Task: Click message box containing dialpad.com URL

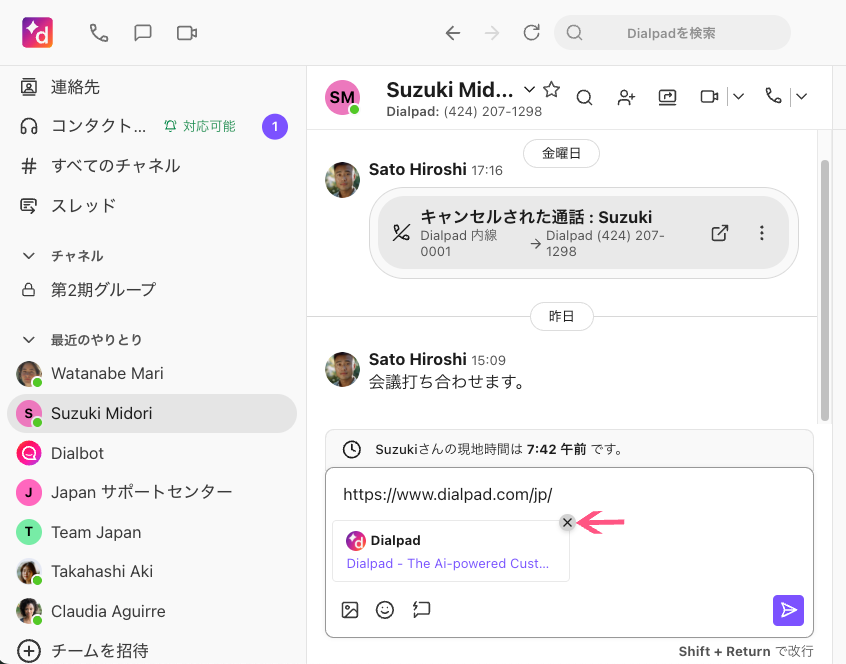Action: (x=569, y=552)
